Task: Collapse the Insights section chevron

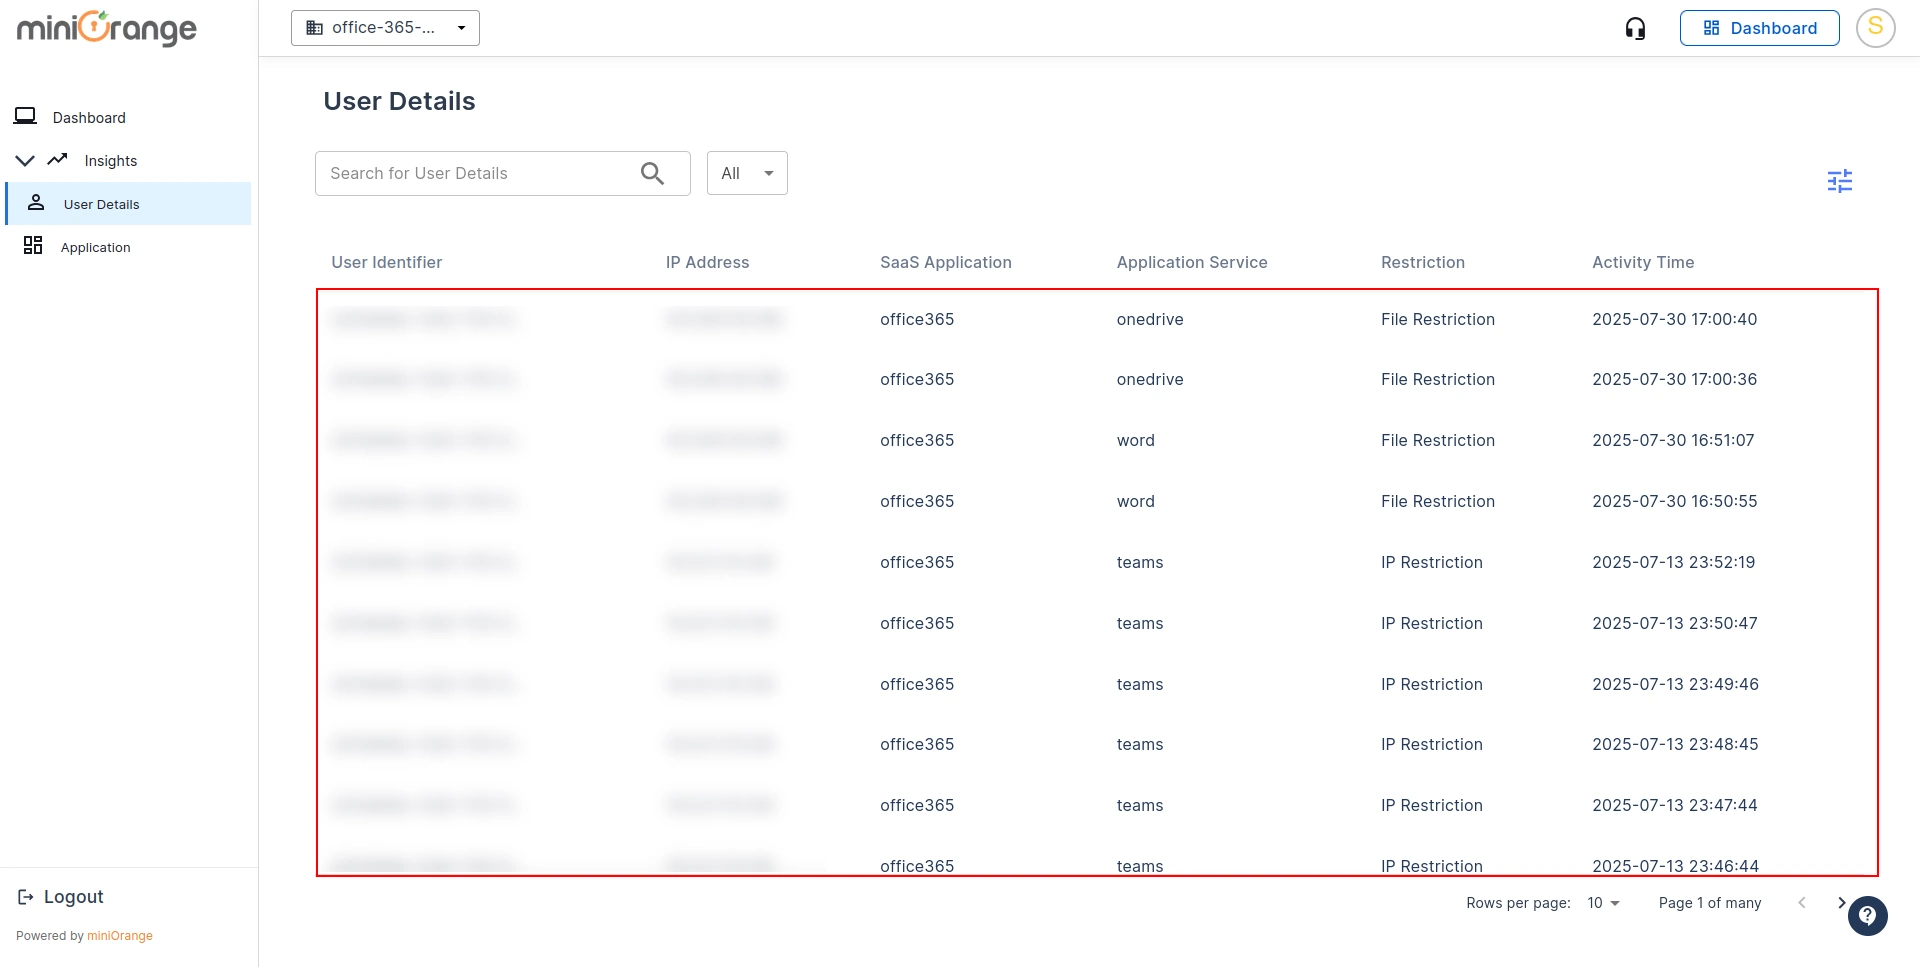Action: pyautogui.click(x=25, y=160)
